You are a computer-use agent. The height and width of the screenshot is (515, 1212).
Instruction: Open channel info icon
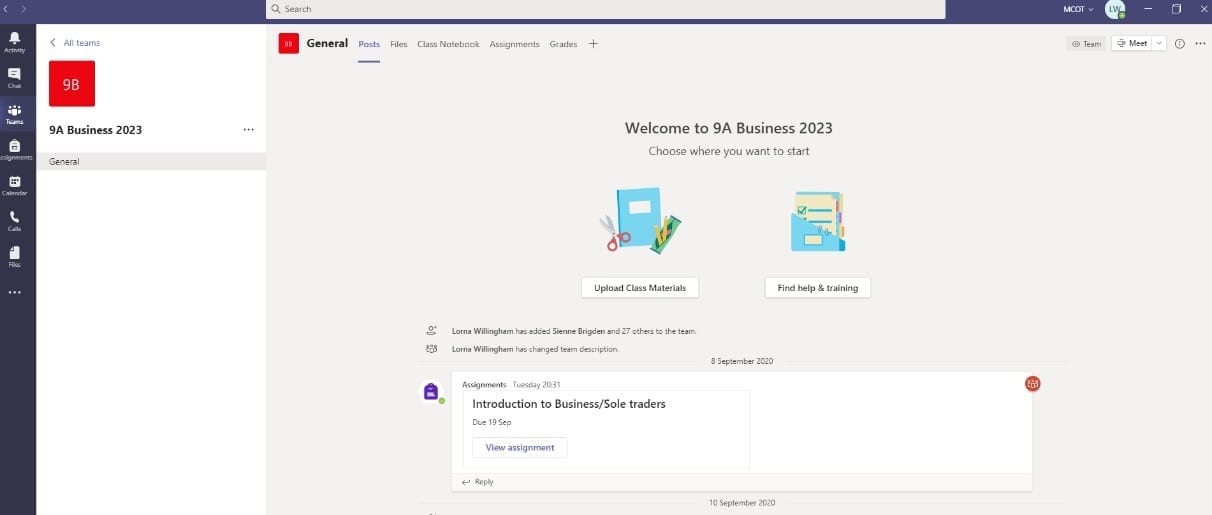[x=1180, y=44]
